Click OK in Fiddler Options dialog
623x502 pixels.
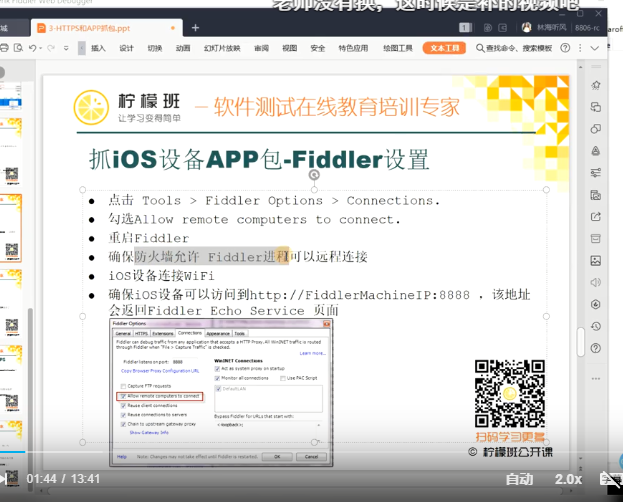point(277,457)
